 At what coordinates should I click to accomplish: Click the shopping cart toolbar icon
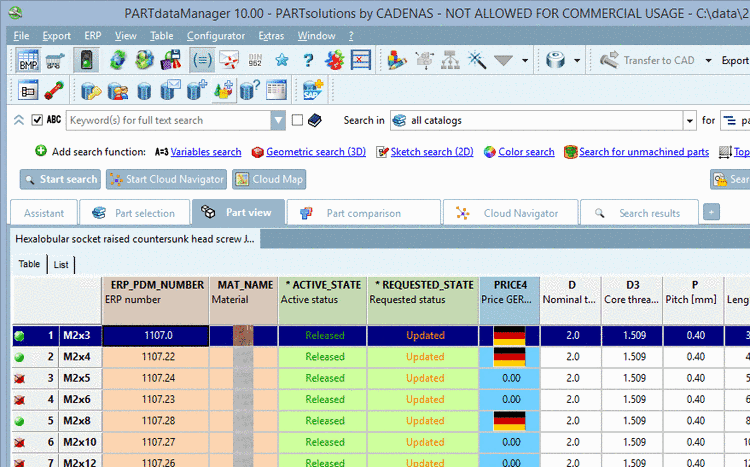[x=55, y=61]
